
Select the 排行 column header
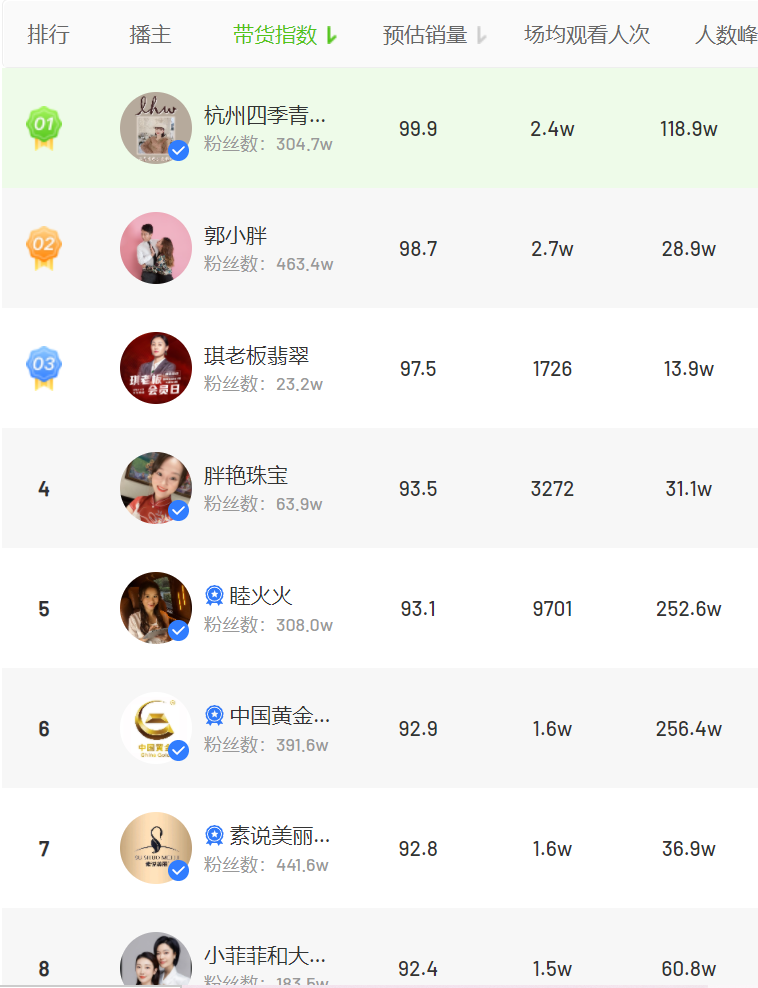point(49,35)
